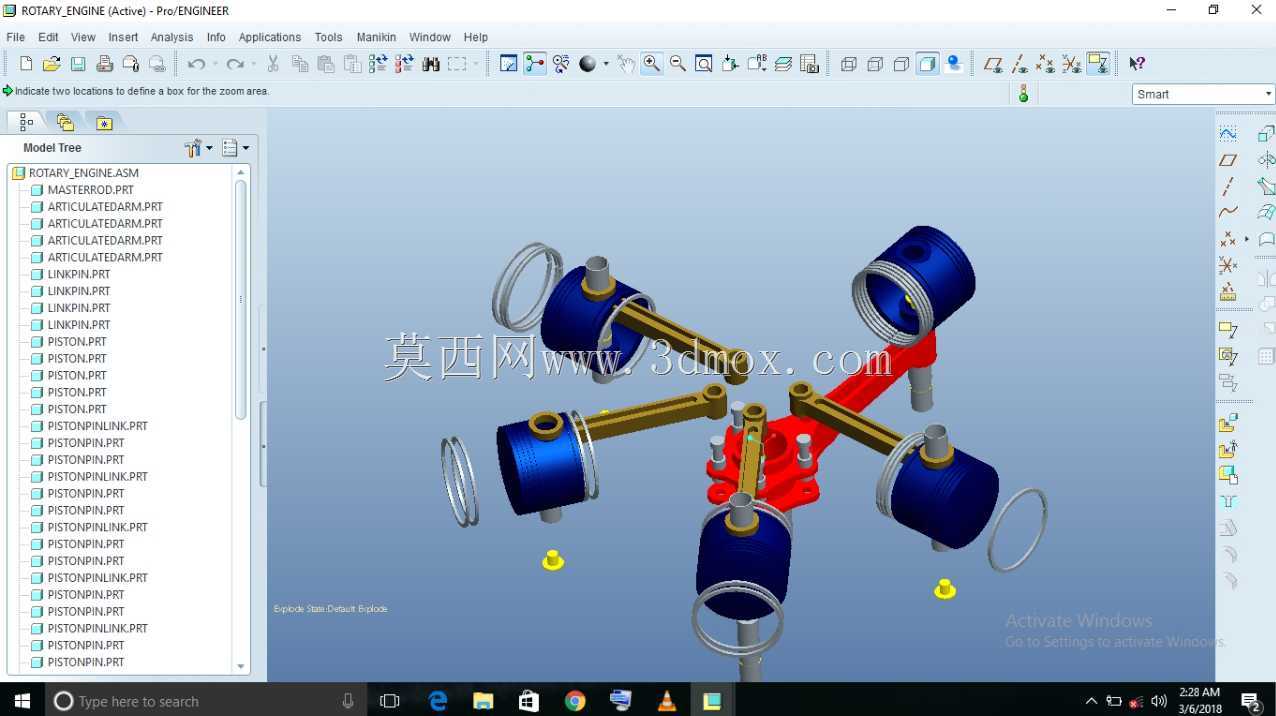The image size is (1276, 716).
Task: Open the Insert menu
Action: pyautogui.click(x=123, y=37)
